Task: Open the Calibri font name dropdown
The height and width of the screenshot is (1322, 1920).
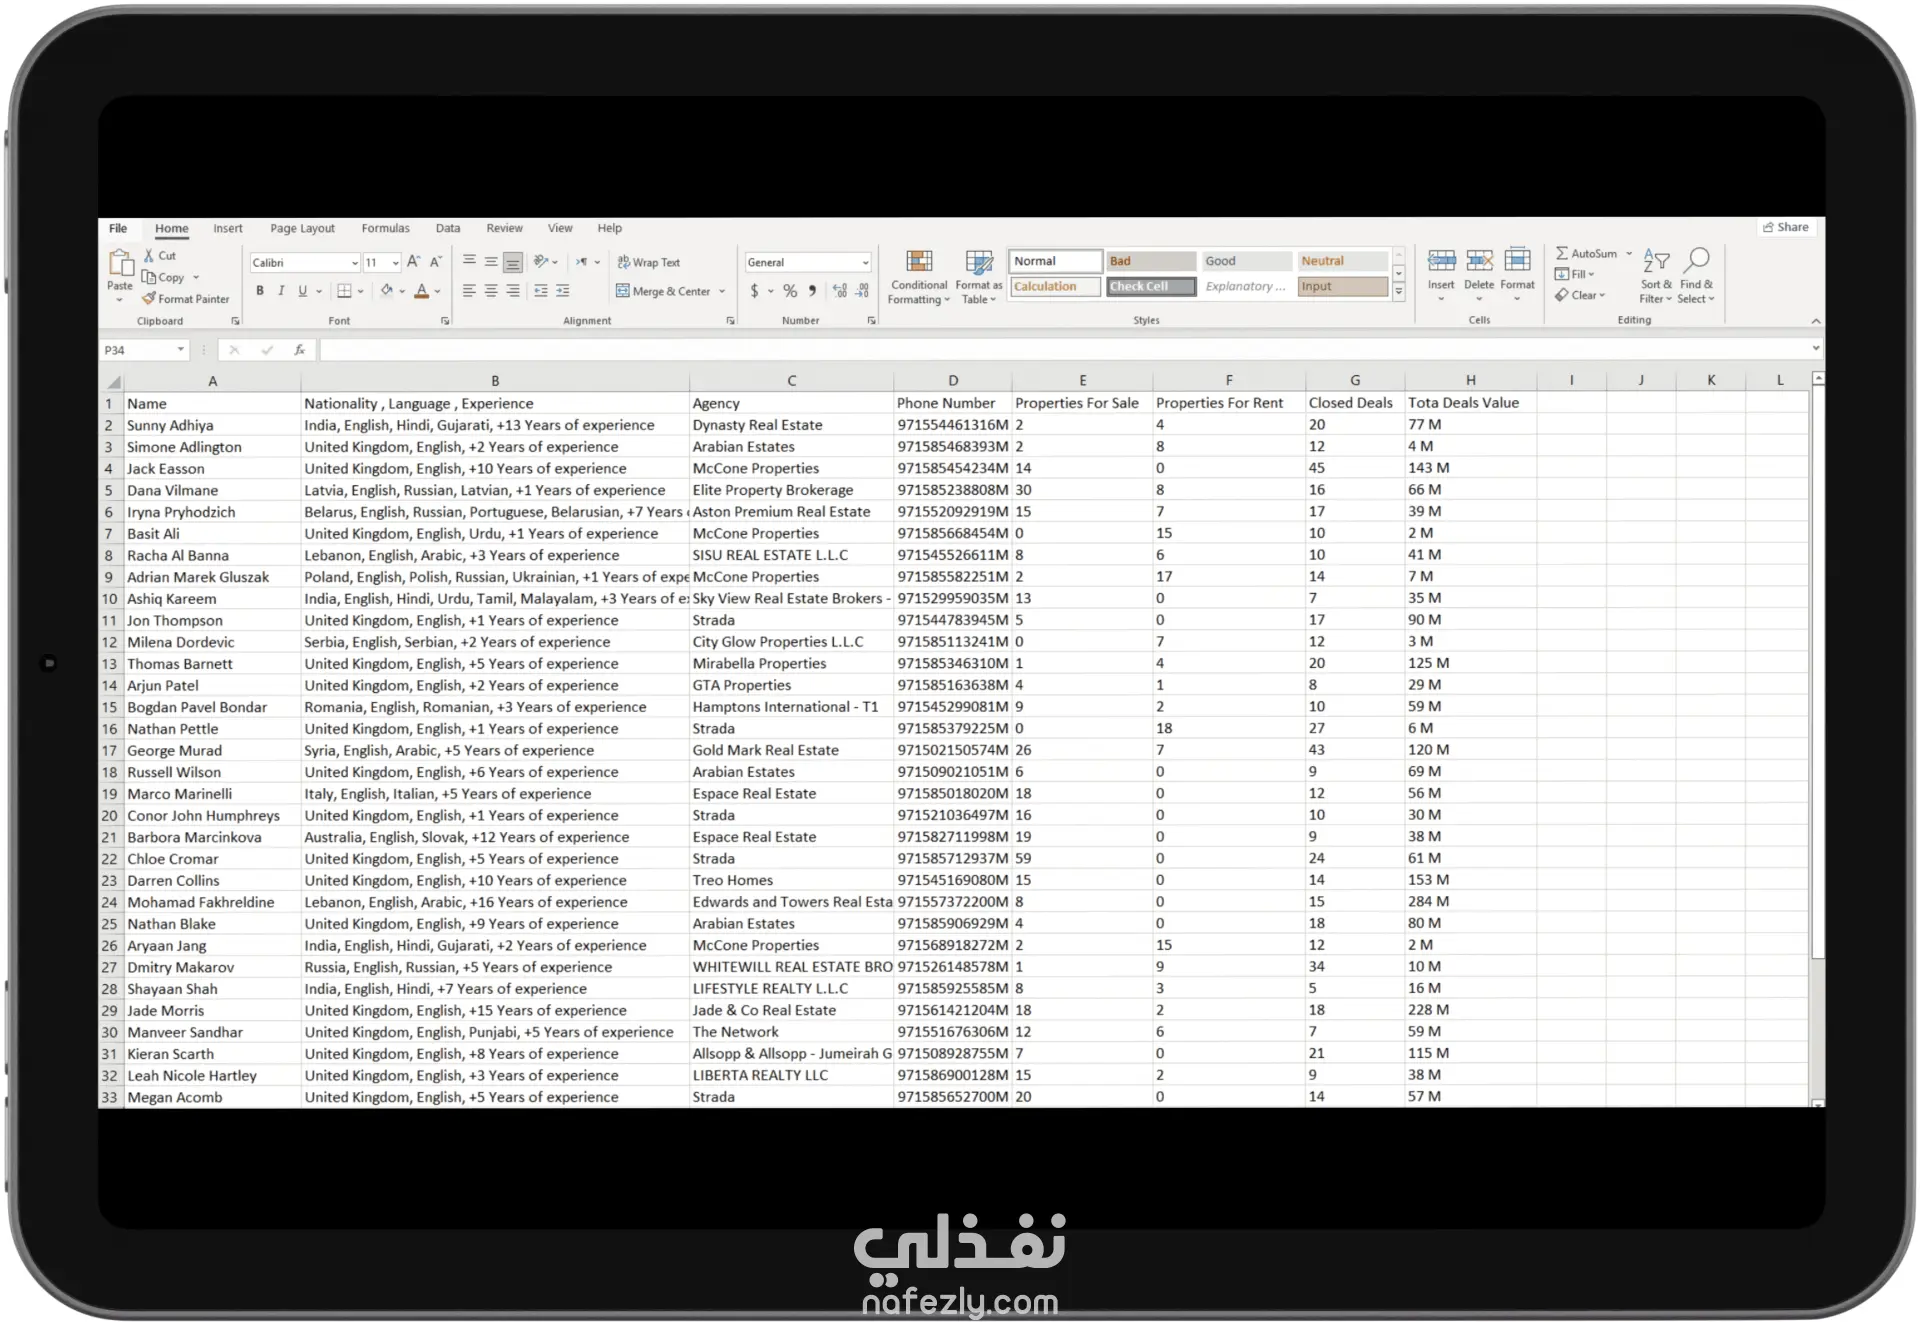Action: tap(354, 263)
